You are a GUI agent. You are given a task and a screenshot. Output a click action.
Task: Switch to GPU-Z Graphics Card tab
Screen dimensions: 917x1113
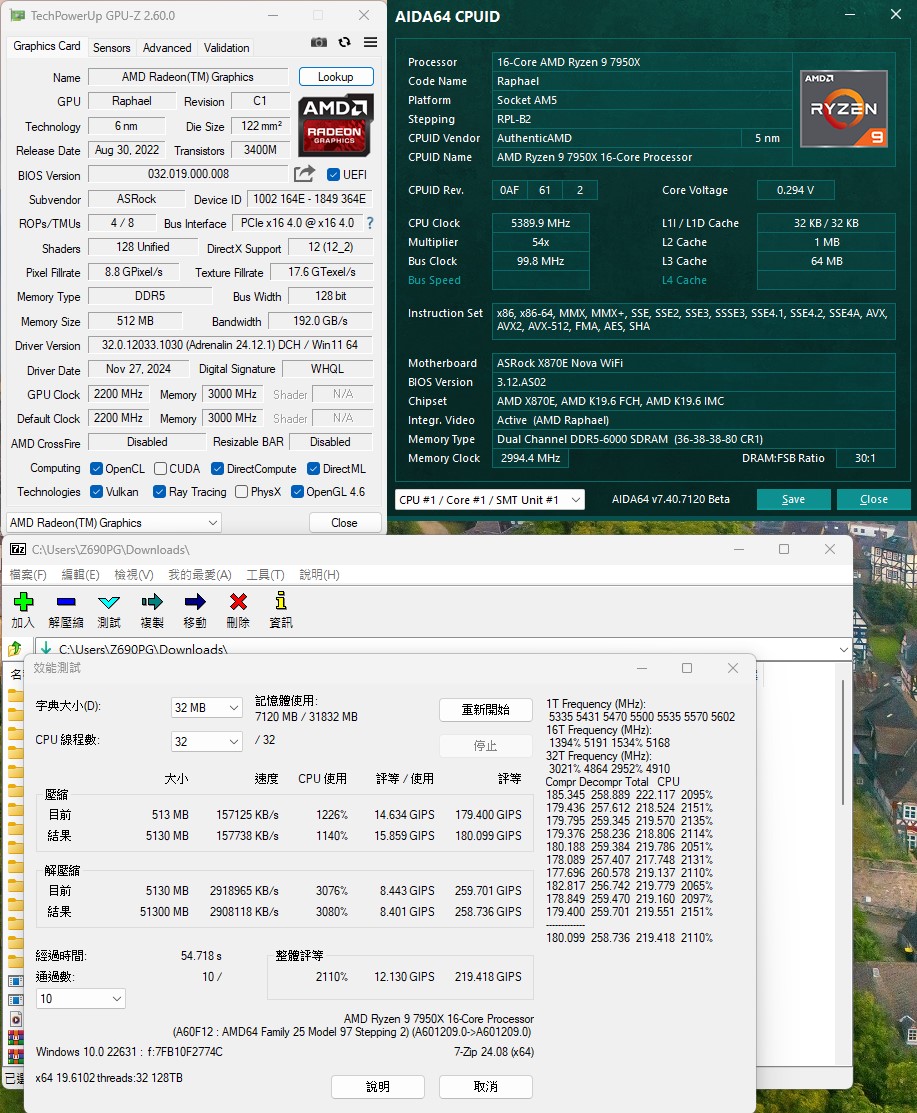point(47,46)
